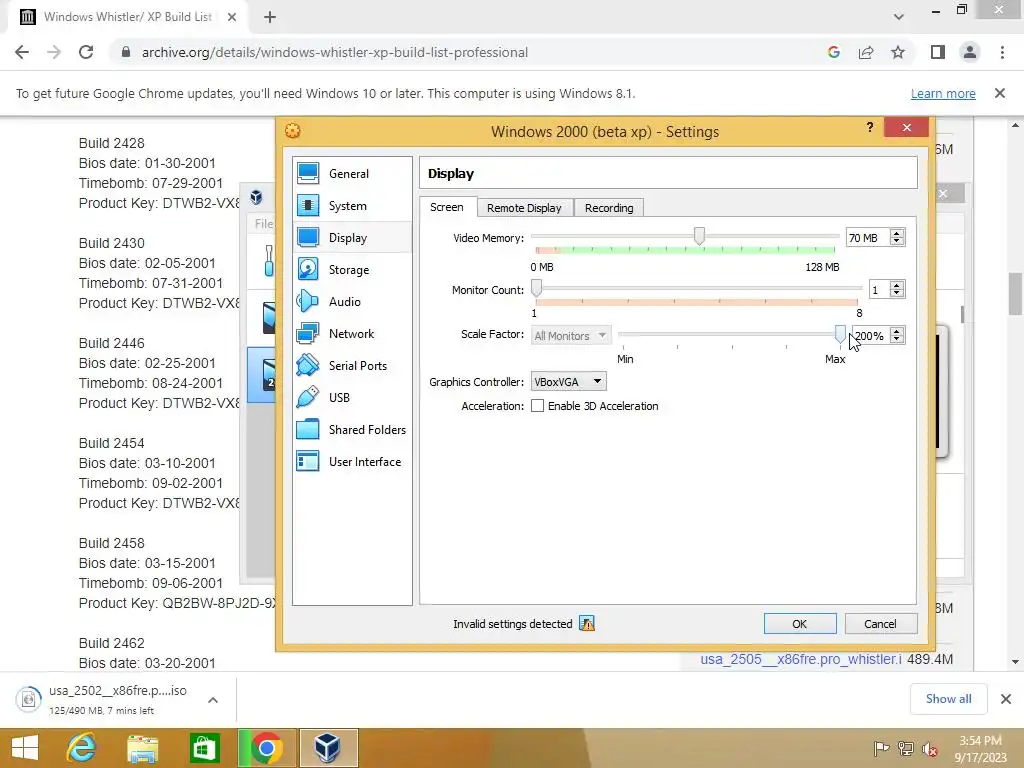This screenshot has width=1024, height=768.
Task: Open the All Monitors scale dropdown
Action: pos(571,336)
